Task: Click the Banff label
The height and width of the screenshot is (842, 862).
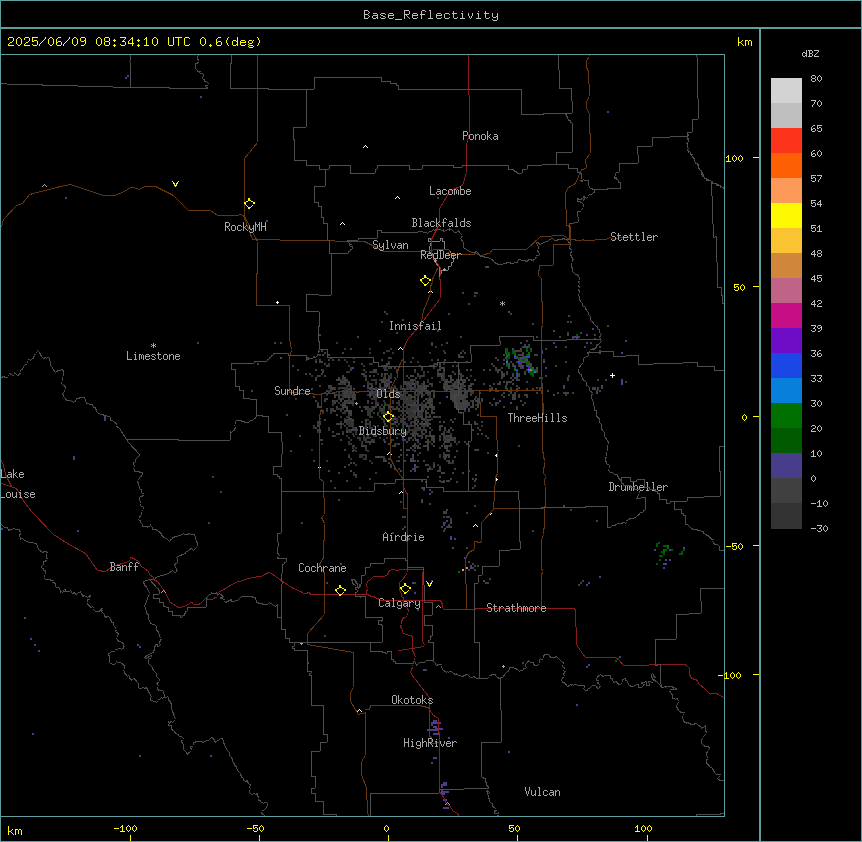Action: tap(124, 567)
